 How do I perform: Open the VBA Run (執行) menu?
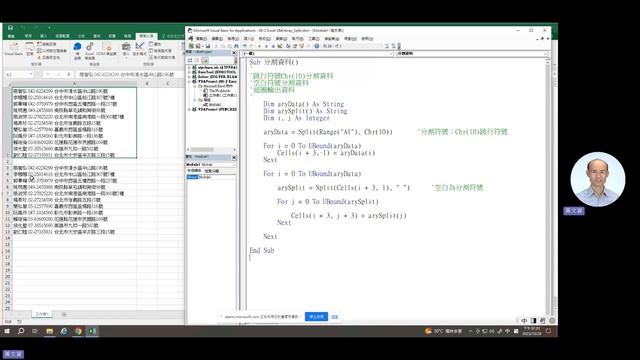pyautogui.click(x=297, y=38)
